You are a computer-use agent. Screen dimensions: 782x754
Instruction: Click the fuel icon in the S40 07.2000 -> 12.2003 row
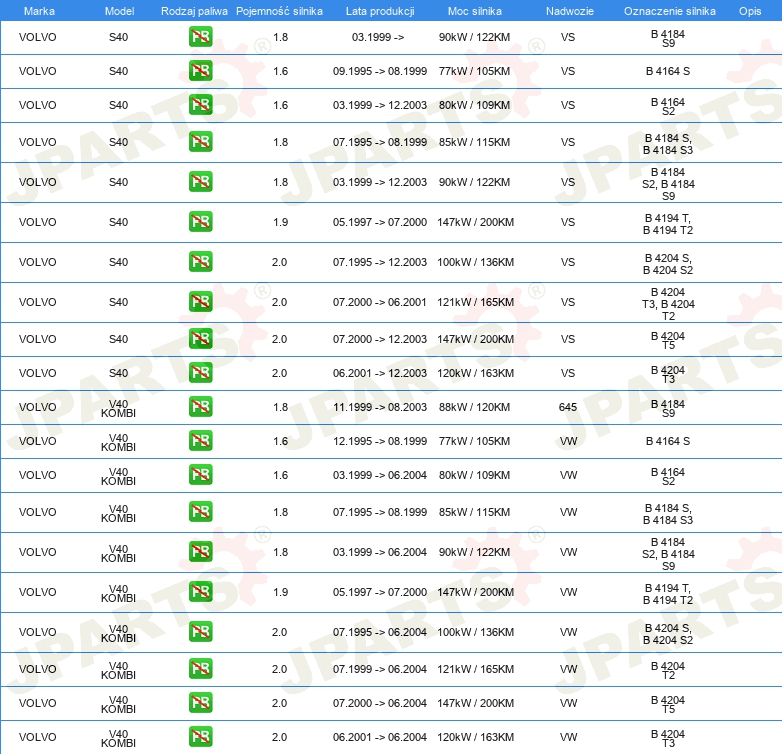tap(200, 338)
